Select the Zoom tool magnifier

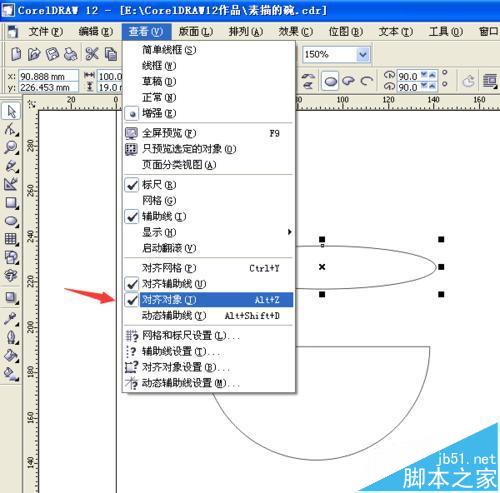(x=11, y=147)
